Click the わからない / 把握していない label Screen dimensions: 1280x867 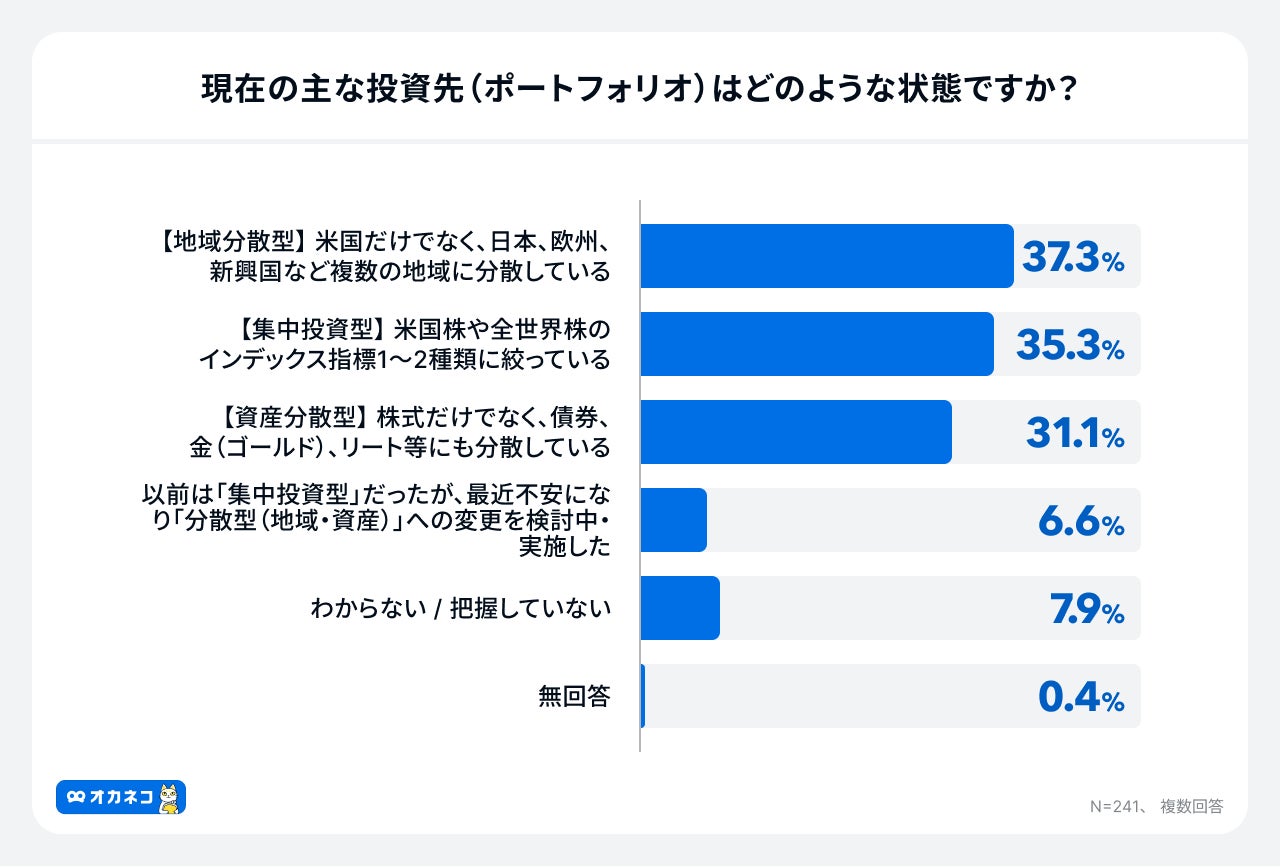point(461,608)
